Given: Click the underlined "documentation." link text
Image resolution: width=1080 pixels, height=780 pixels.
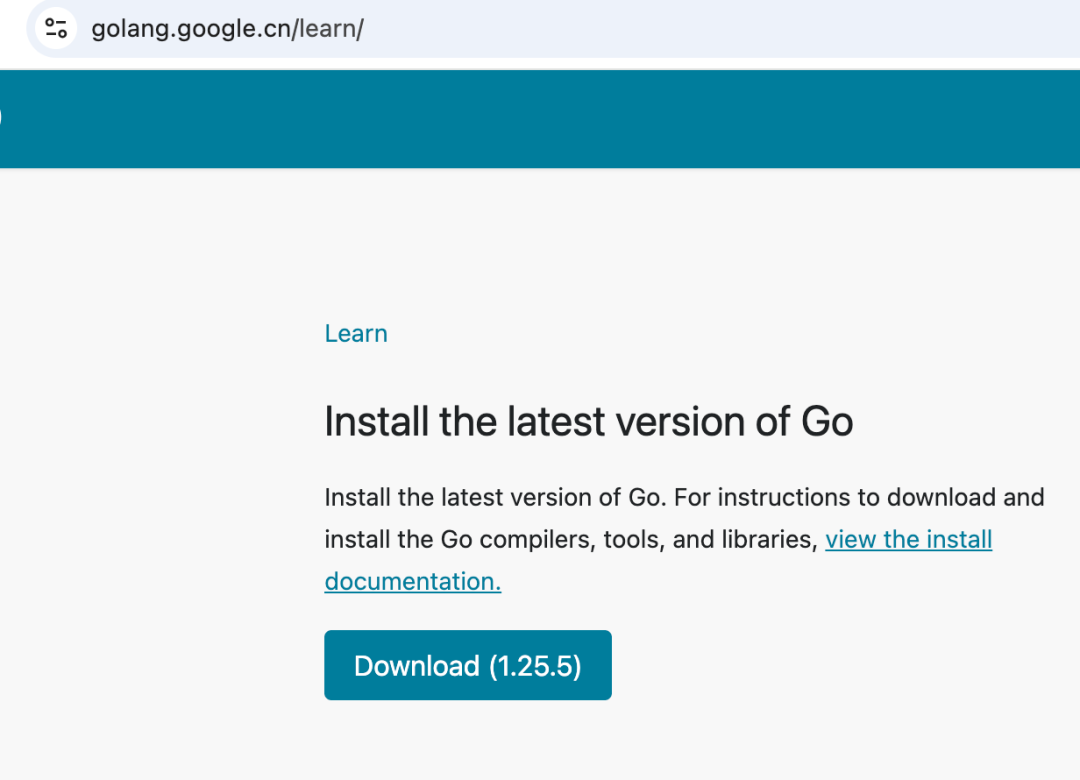Looking at the screenshot, I should (412, 582).
